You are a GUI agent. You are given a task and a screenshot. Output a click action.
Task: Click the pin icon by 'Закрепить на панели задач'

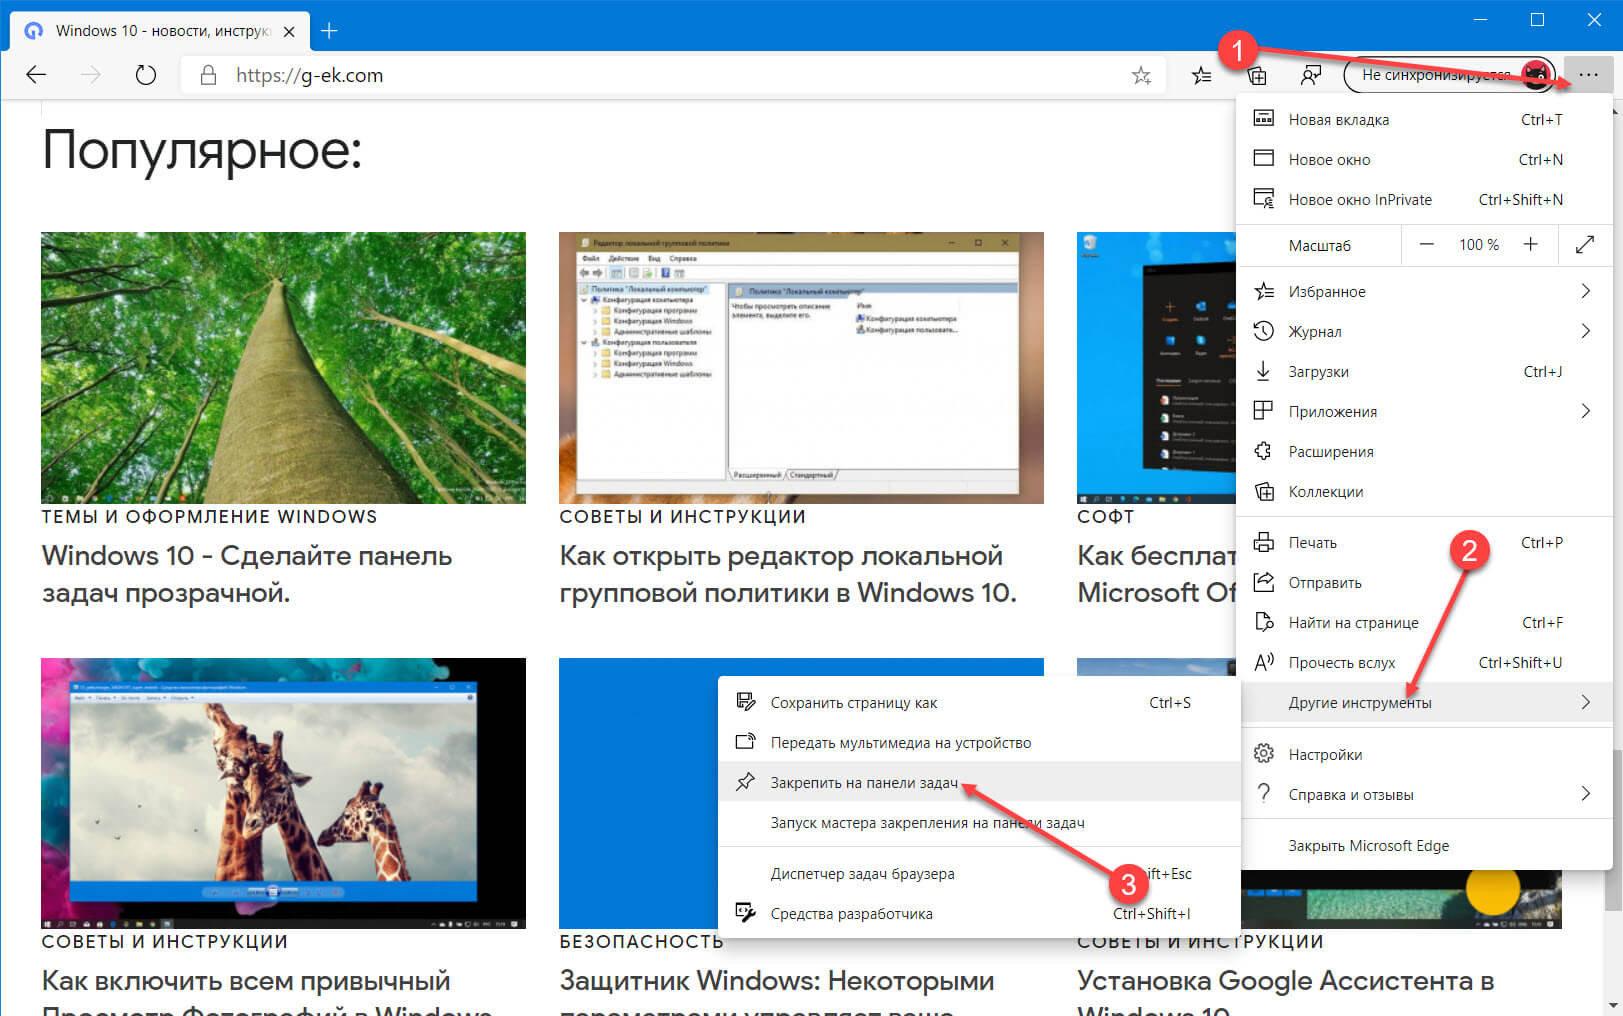(745, 782)
